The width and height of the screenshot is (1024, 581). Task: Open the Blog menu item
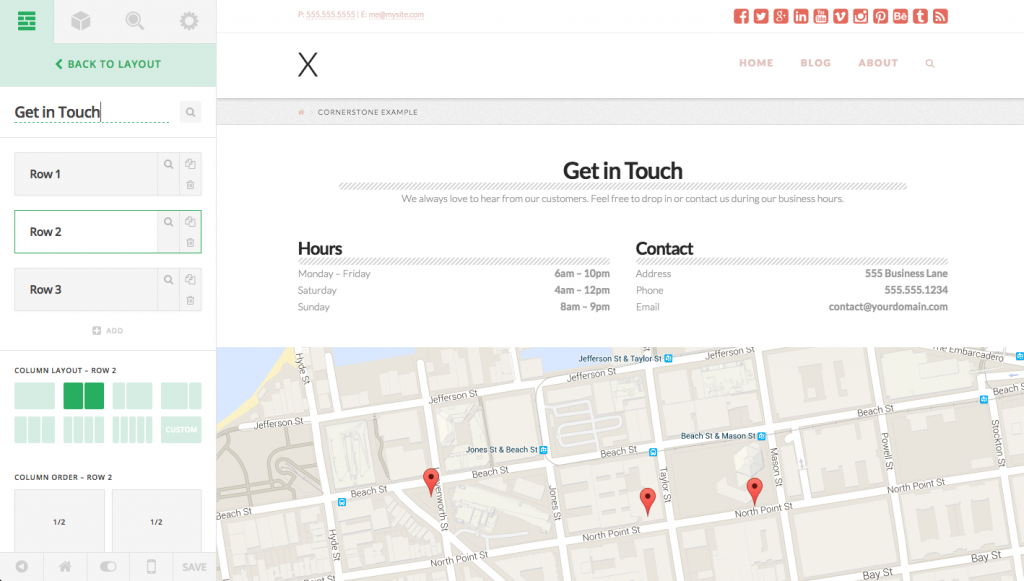click(816, 63)
